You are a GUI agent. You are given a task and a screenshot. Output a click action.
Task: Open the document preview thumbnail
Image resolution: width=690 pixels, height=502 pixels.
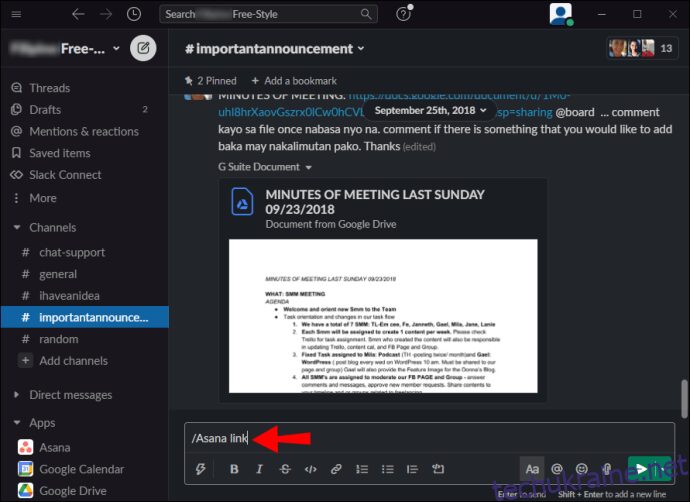(383, 316)
